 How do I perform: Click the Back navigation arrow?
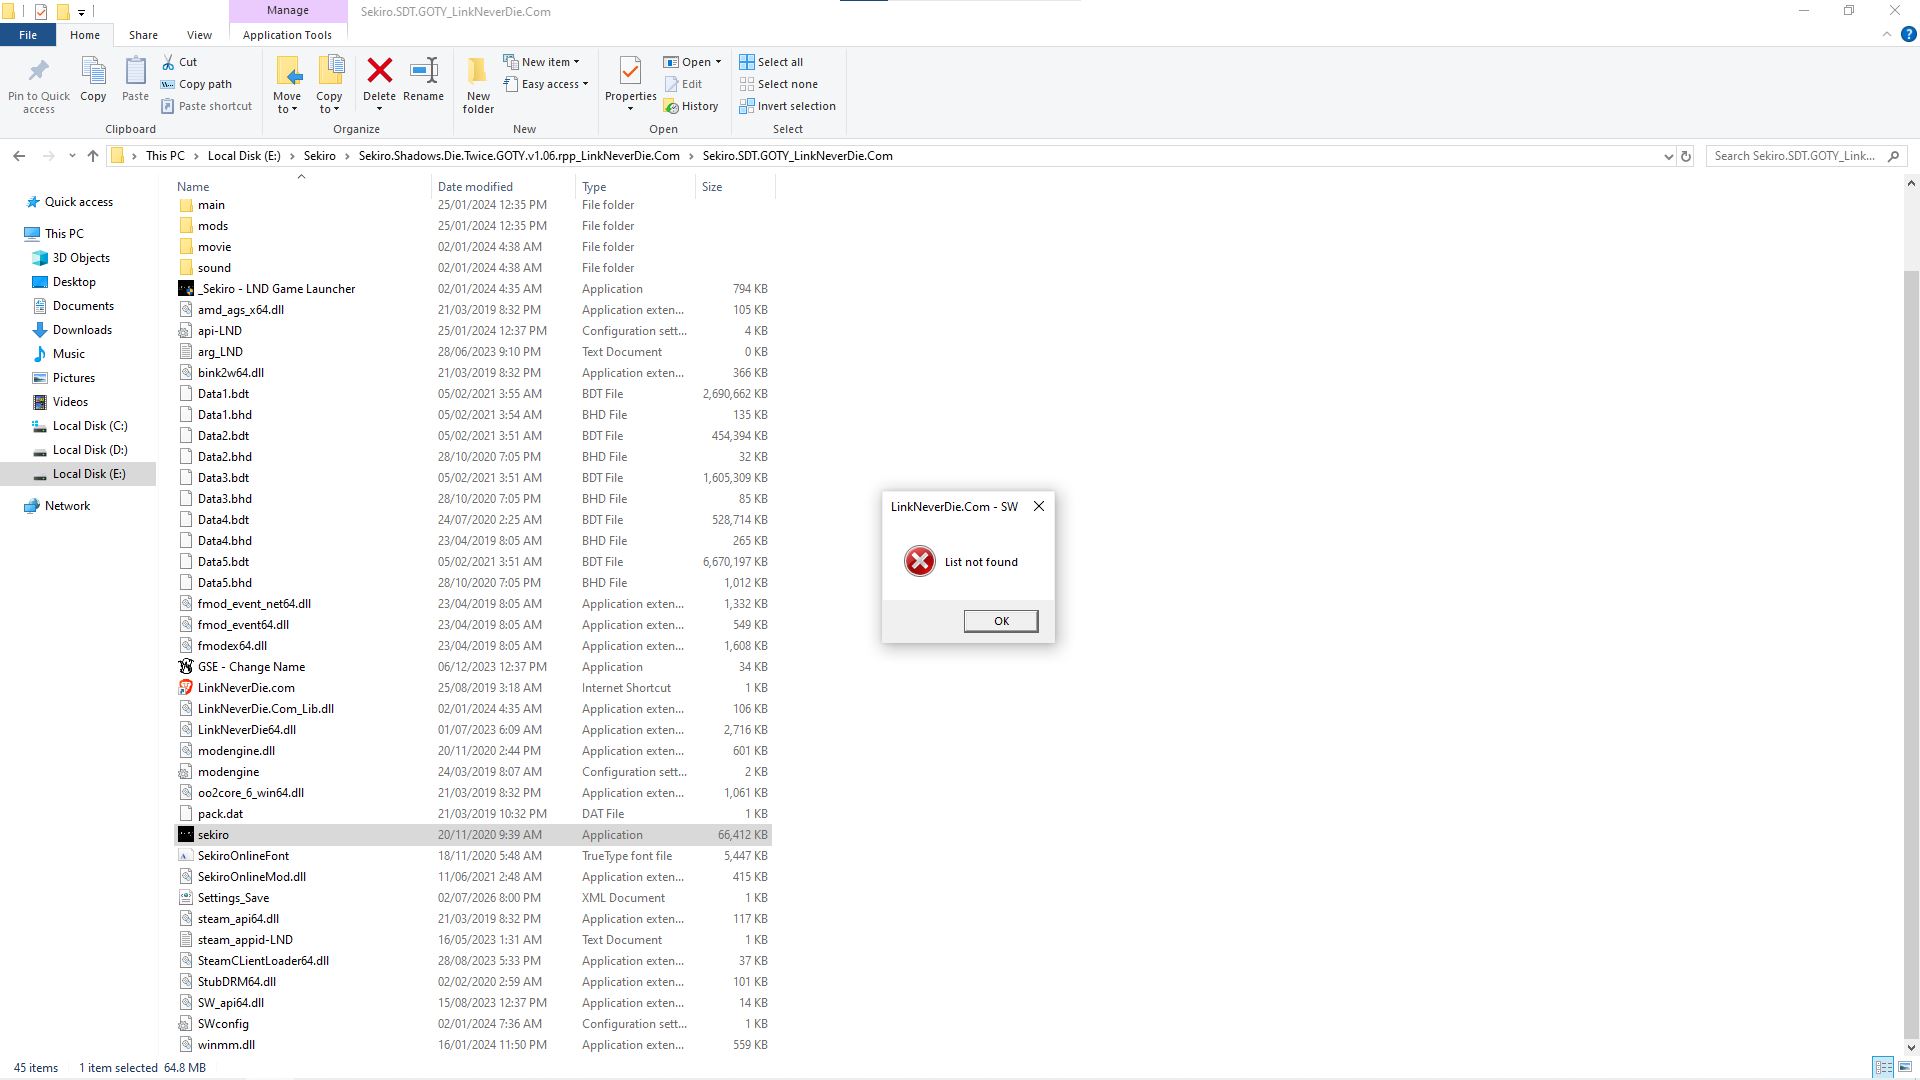click(x=19, y=156)
